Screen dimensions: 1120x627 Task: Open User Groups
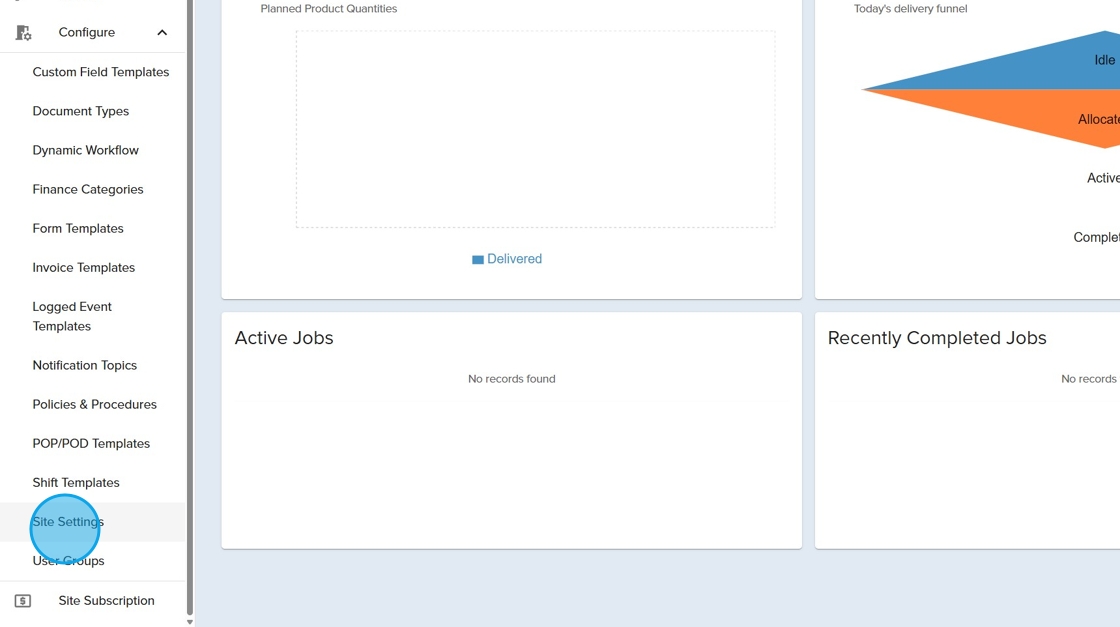[68, 561]
